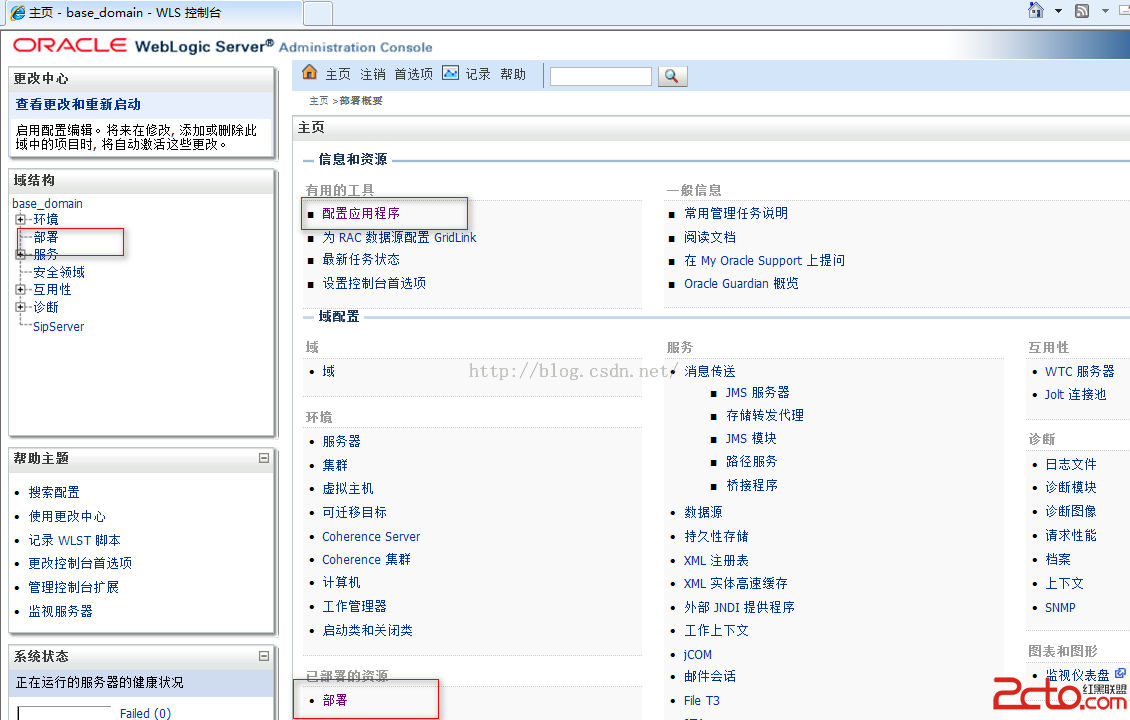The height and width of the screenshot is (720, 1130).
Task: Open the 数据源 link
Action: [x=703, y=512]
